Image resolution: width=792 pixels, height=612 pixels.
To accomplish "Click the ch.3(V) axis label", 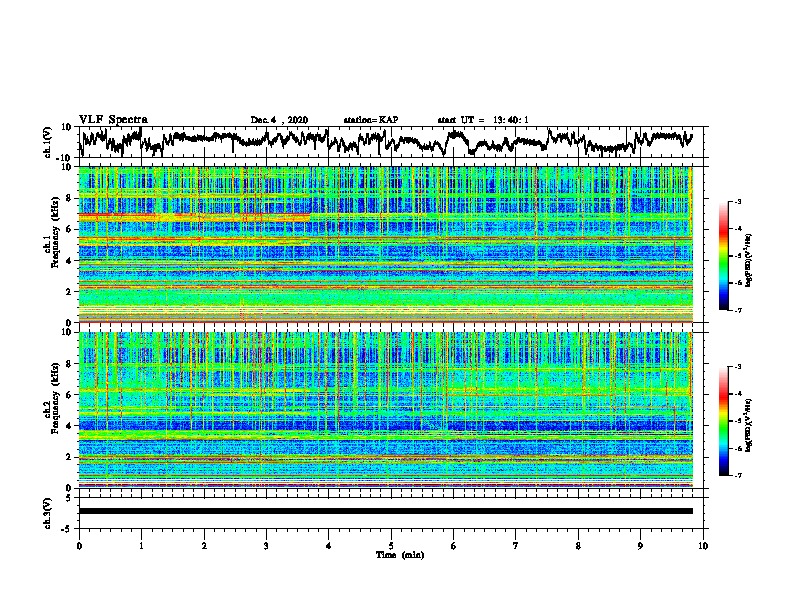I will [48, 513].
